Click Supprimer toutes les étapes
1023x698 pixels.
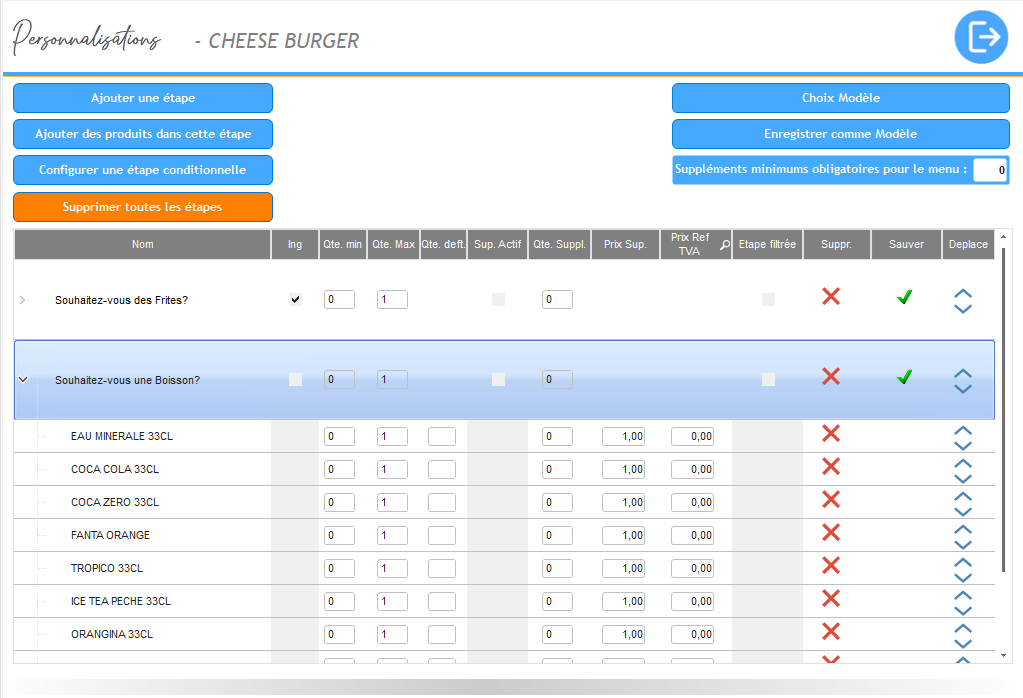tap(142, 207)
